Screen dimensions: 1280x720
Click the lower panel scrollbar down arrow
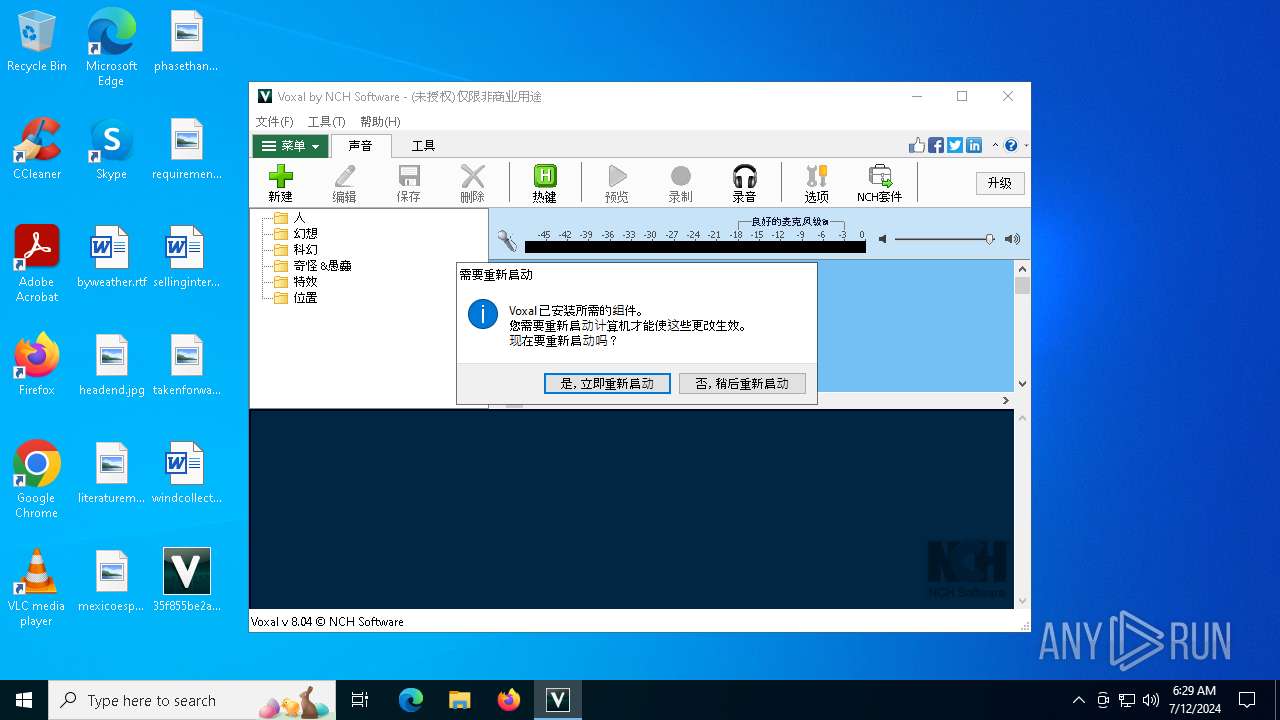[1022, 601]
